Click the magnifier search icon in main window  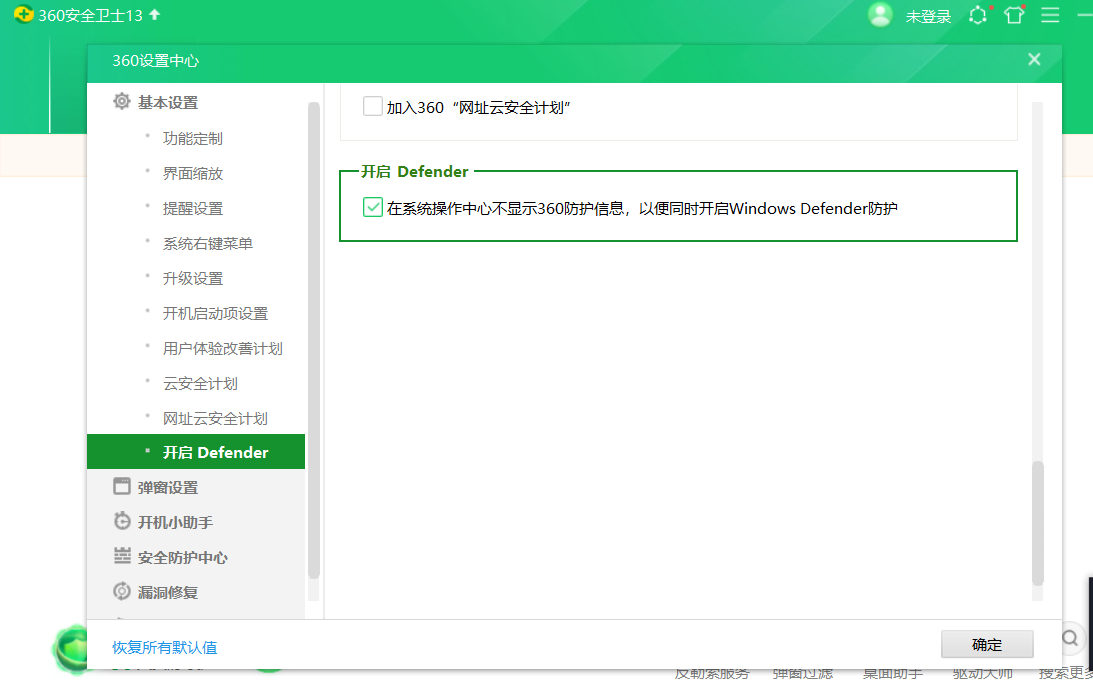[x=1069, y=637]
